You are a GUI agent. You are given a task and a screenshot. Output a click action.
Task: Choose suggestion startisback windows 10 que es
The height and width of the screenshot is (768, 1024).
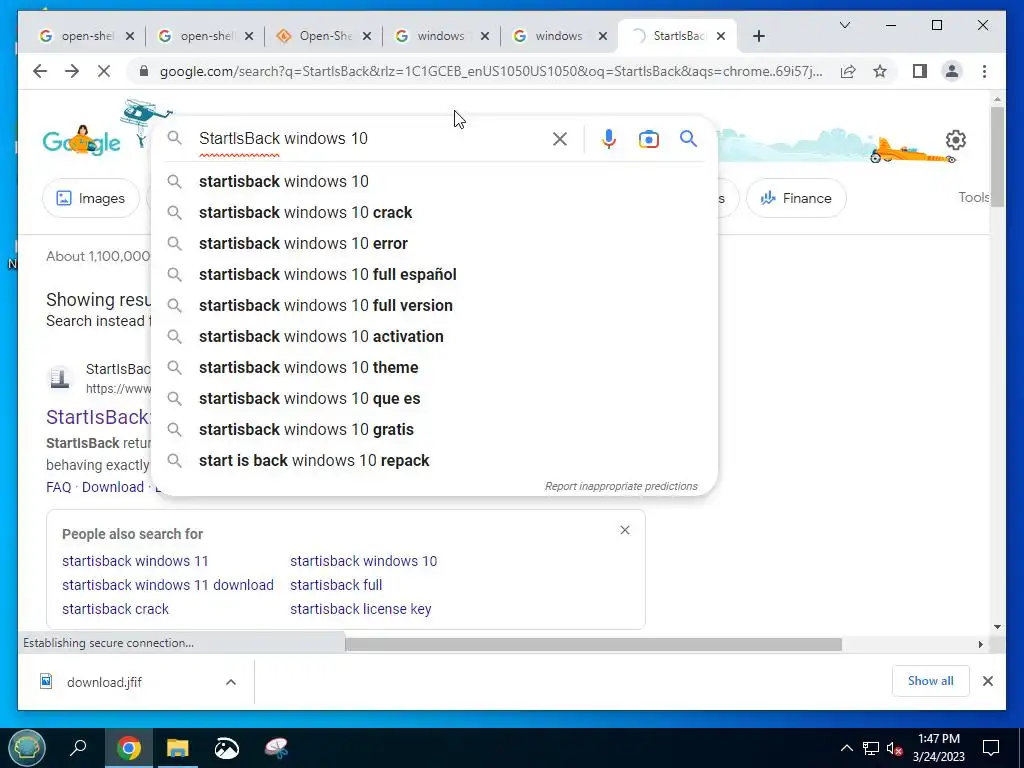pos(434,398)
